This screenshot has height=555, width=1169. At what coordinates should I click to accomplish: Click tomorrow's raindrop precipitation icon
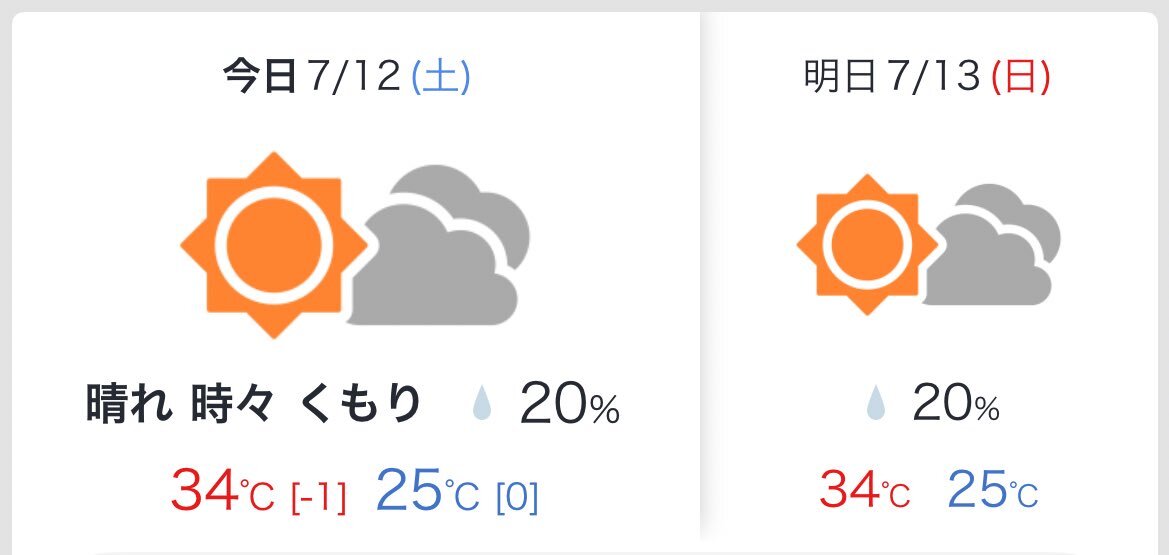875,406
